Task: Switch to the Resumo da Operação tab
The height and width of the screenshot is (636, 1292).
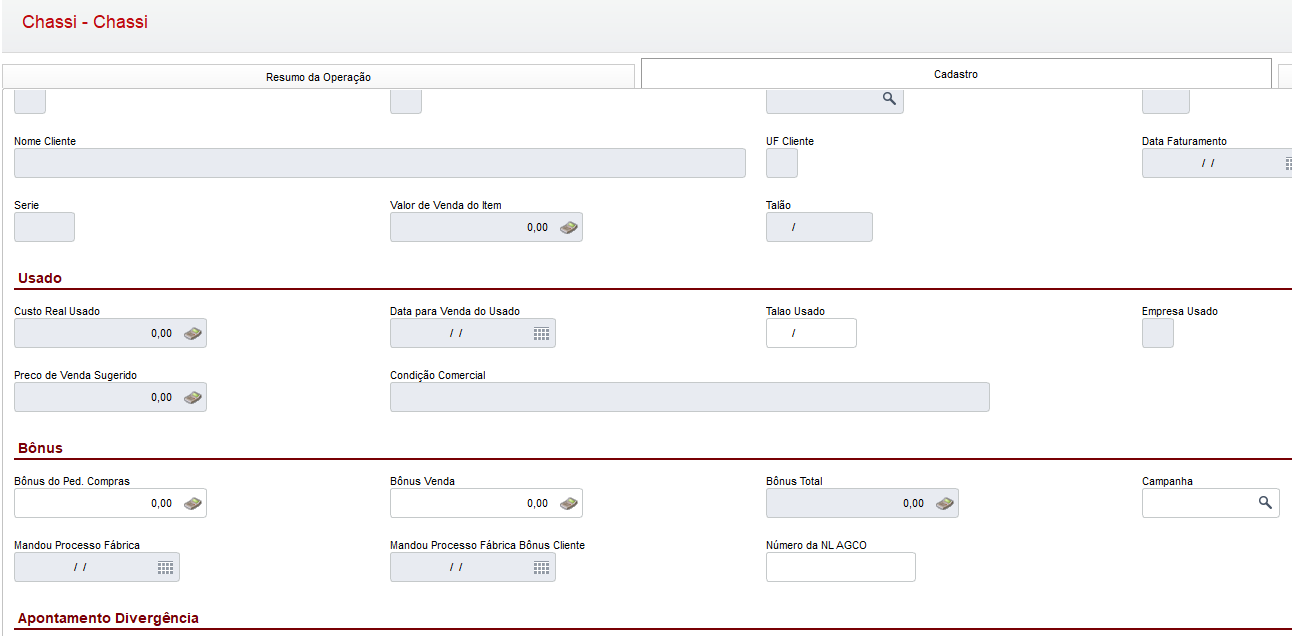Action: pos(318,77)
